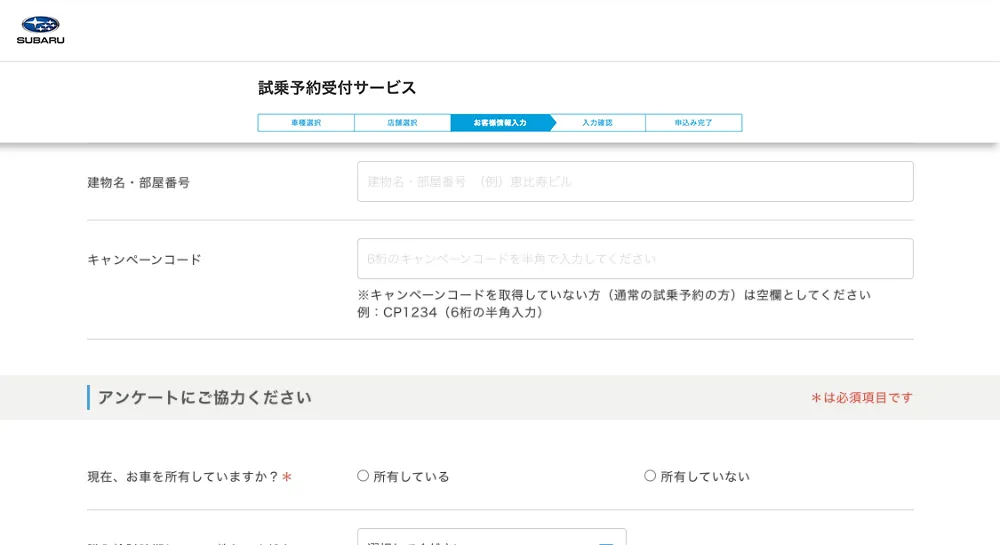Click the 試乗予約受付サービス page title
This screenshot has width=1000, height=545.
pyautogui.click(x=337, y=88)
